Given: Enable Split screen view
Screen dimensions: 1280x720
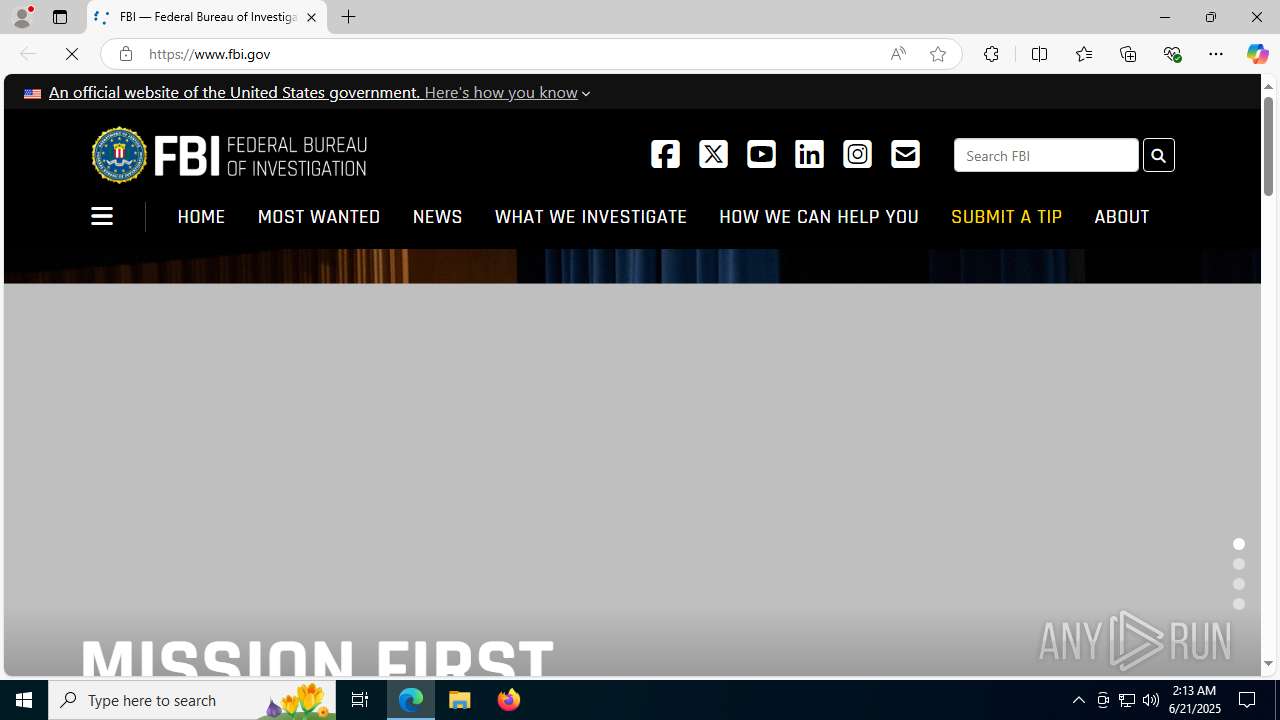Looking at the screenshot, I should [x=1039, y=54].
